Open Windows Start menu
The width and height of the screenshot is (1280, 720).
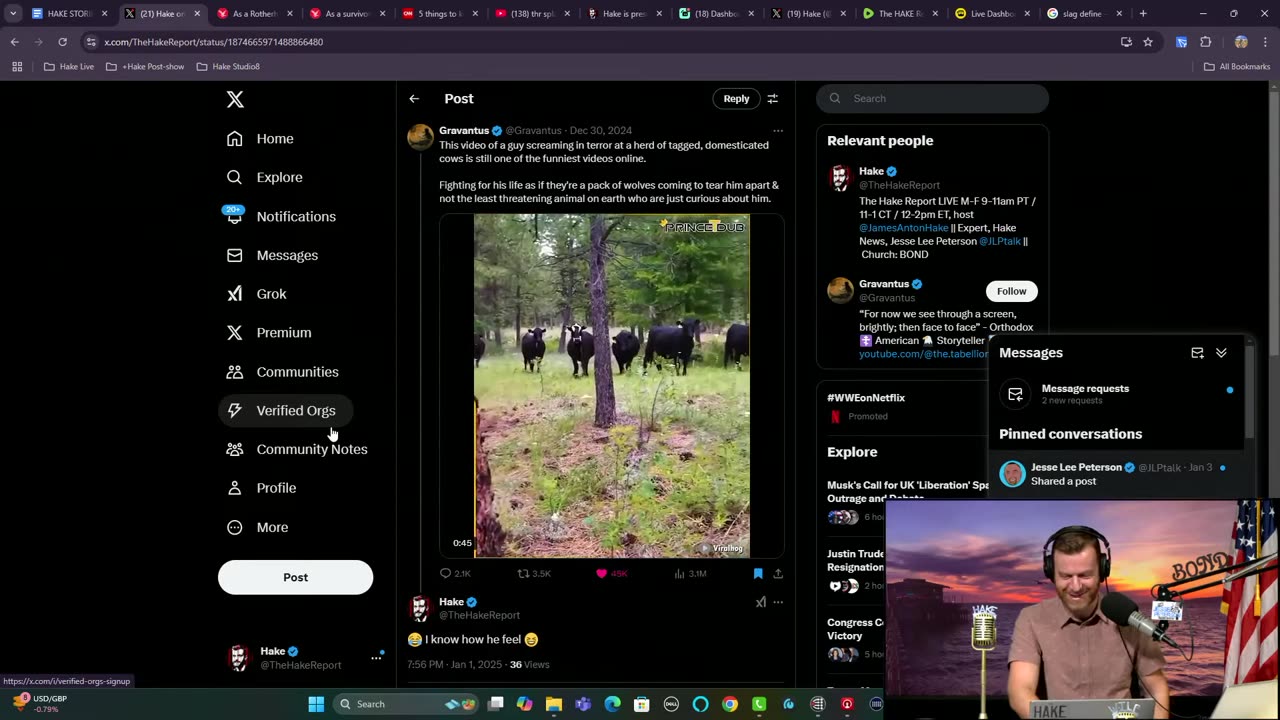[x=316, y=704]
